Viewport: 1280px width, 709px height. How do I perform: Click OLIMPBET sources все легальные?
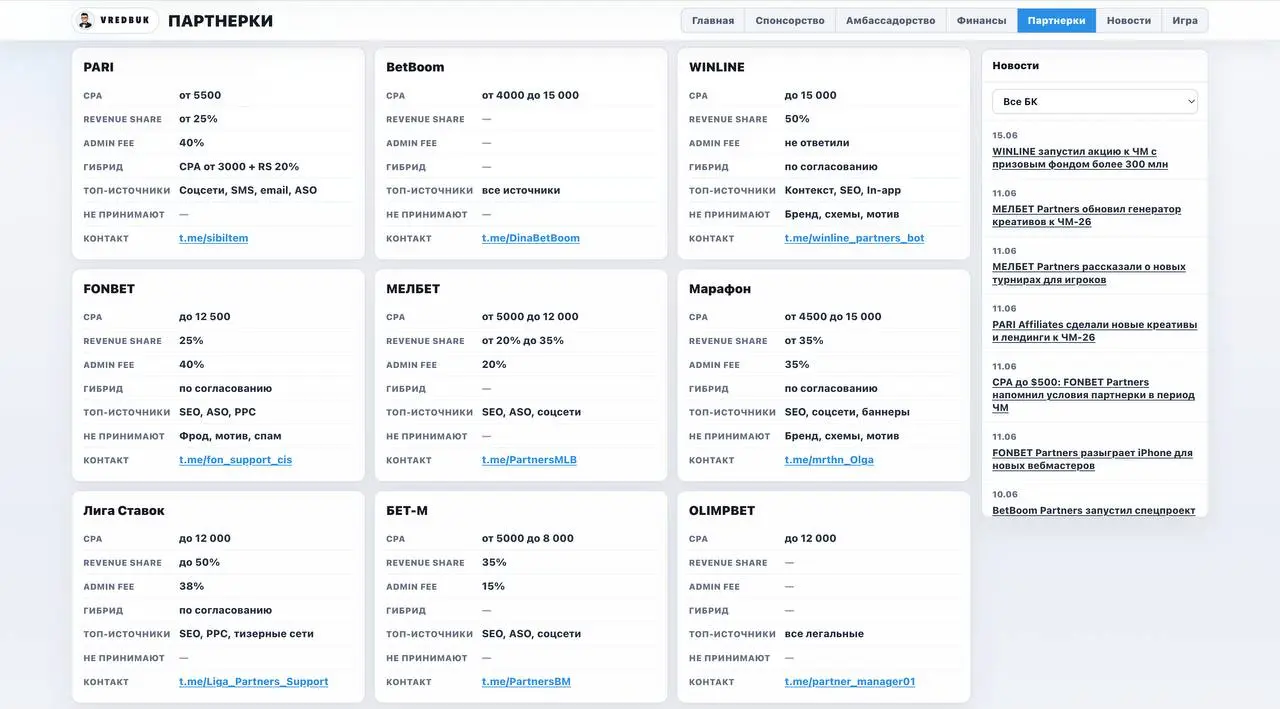(824, 634)
